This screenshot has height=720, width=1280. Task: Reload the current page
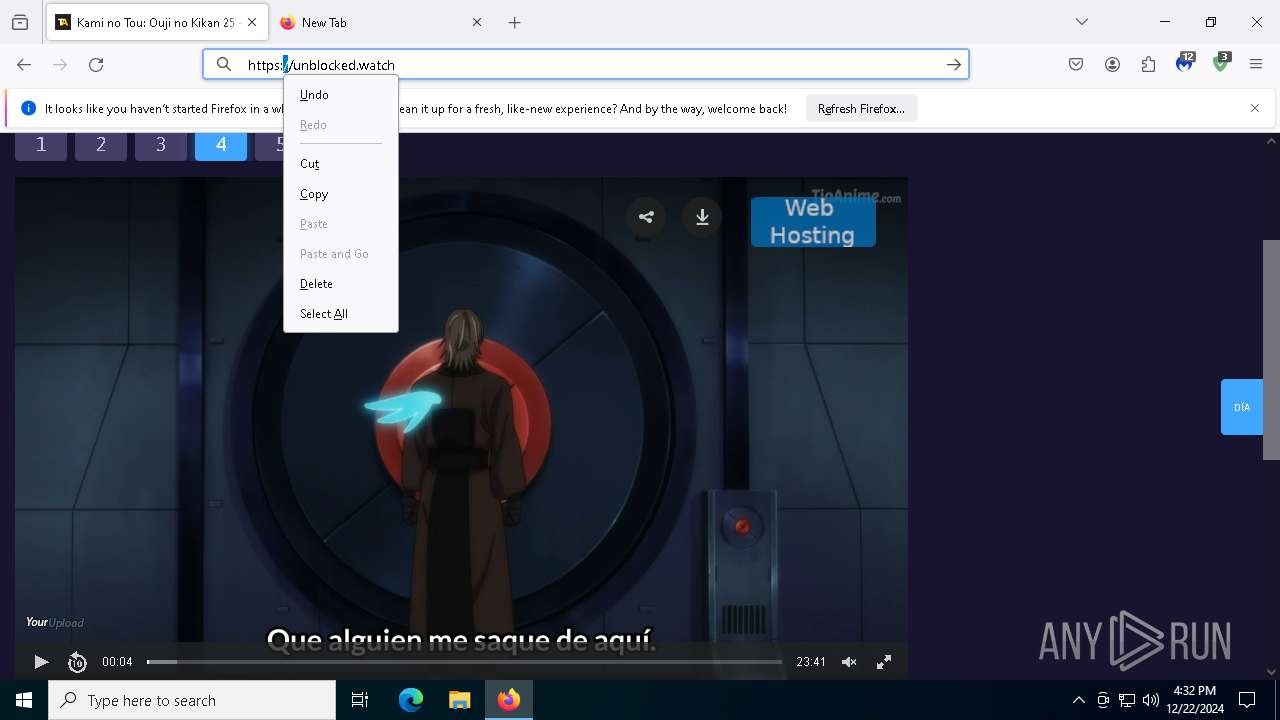pyautogui.click(x=96, y=65)
